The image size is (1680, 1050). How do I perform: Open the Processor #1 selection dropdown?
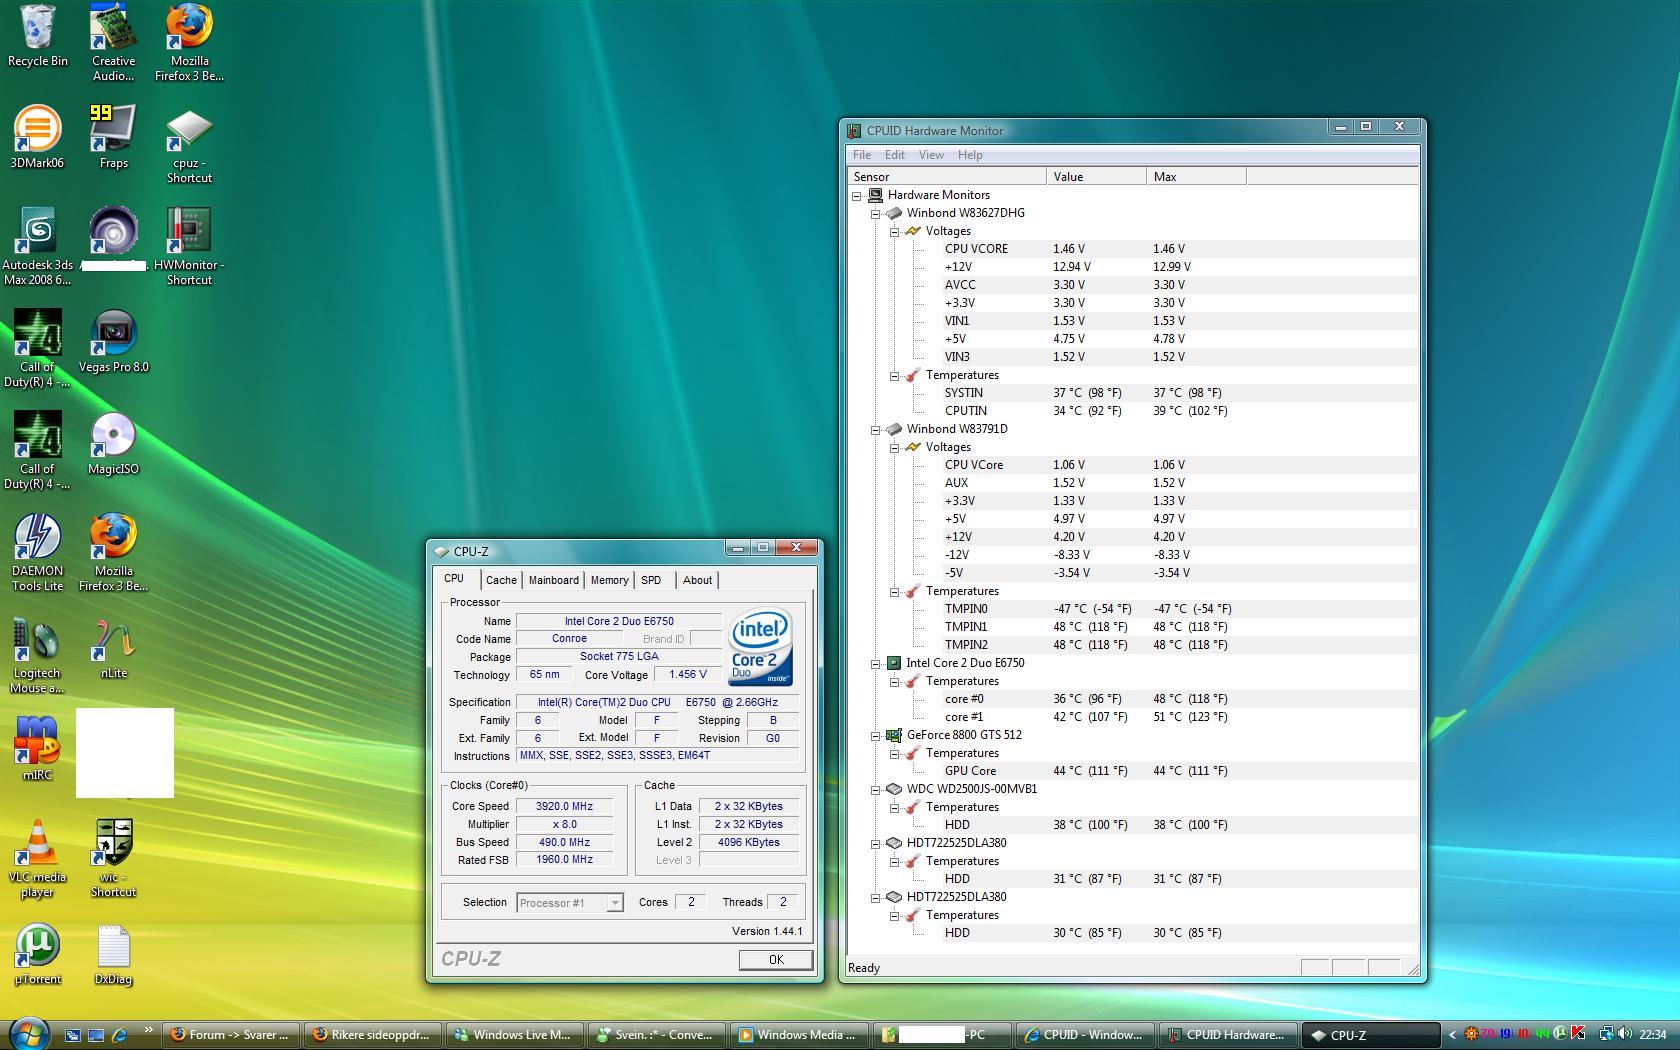click(570, 903)
